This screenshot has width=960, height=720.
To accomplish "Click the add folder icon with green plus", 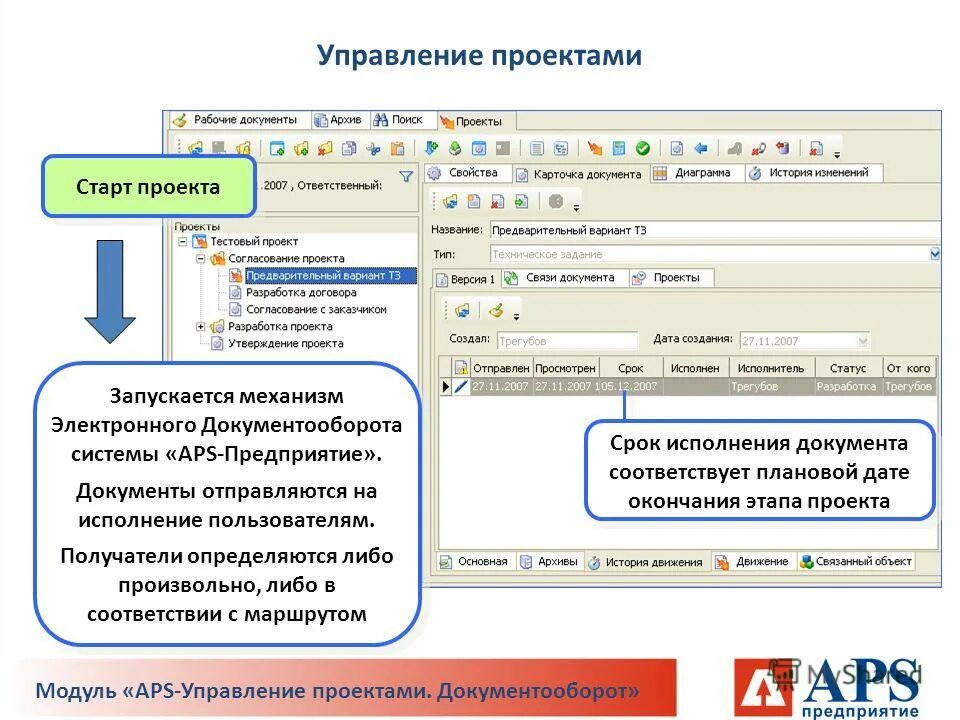I will point(301,148).
